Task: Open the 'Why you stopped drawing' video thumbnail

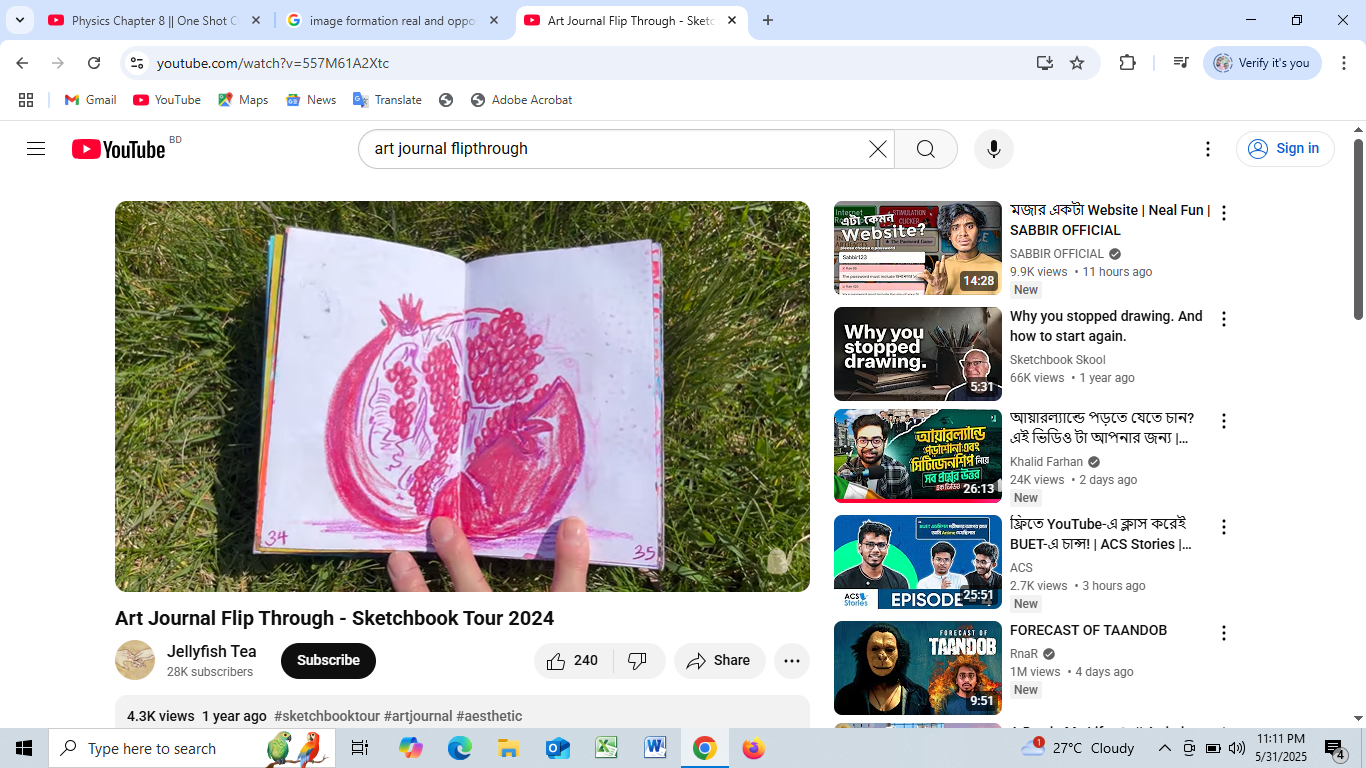Action: pyautogui.click(x=917, y=354)
